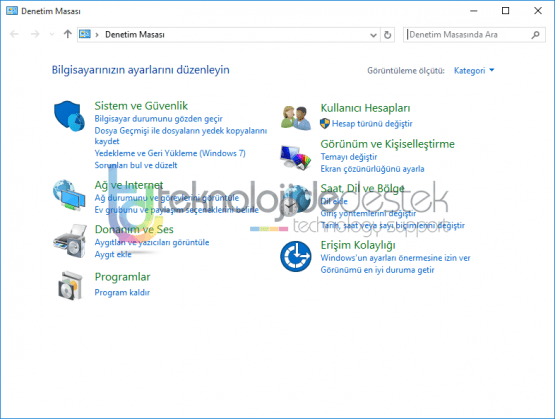Image resolution: width=555 pixels, height=419 pixels.
Task: Open the Görünüm ve Kişiselleştirme heading
Action: tap(387, 144)
